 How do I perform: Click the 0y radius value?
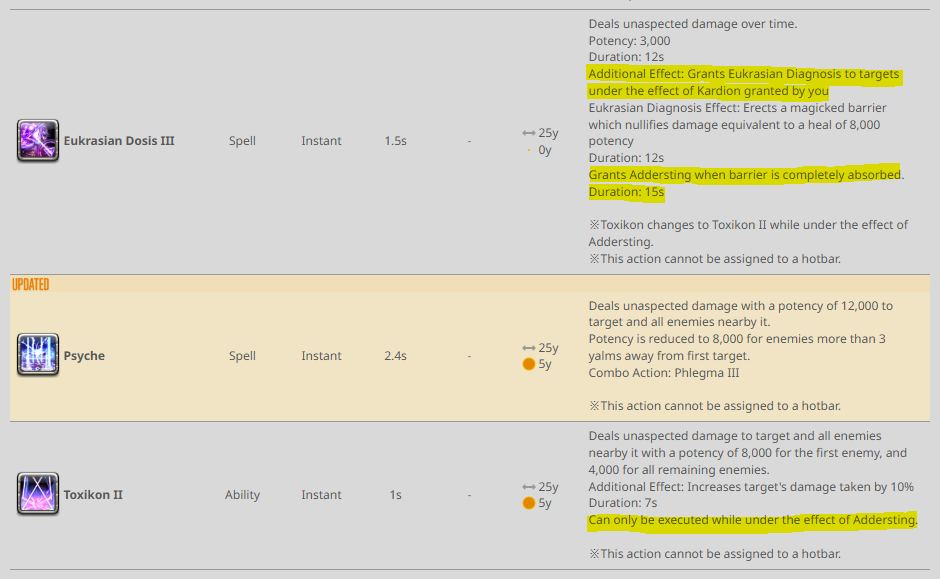544,149
